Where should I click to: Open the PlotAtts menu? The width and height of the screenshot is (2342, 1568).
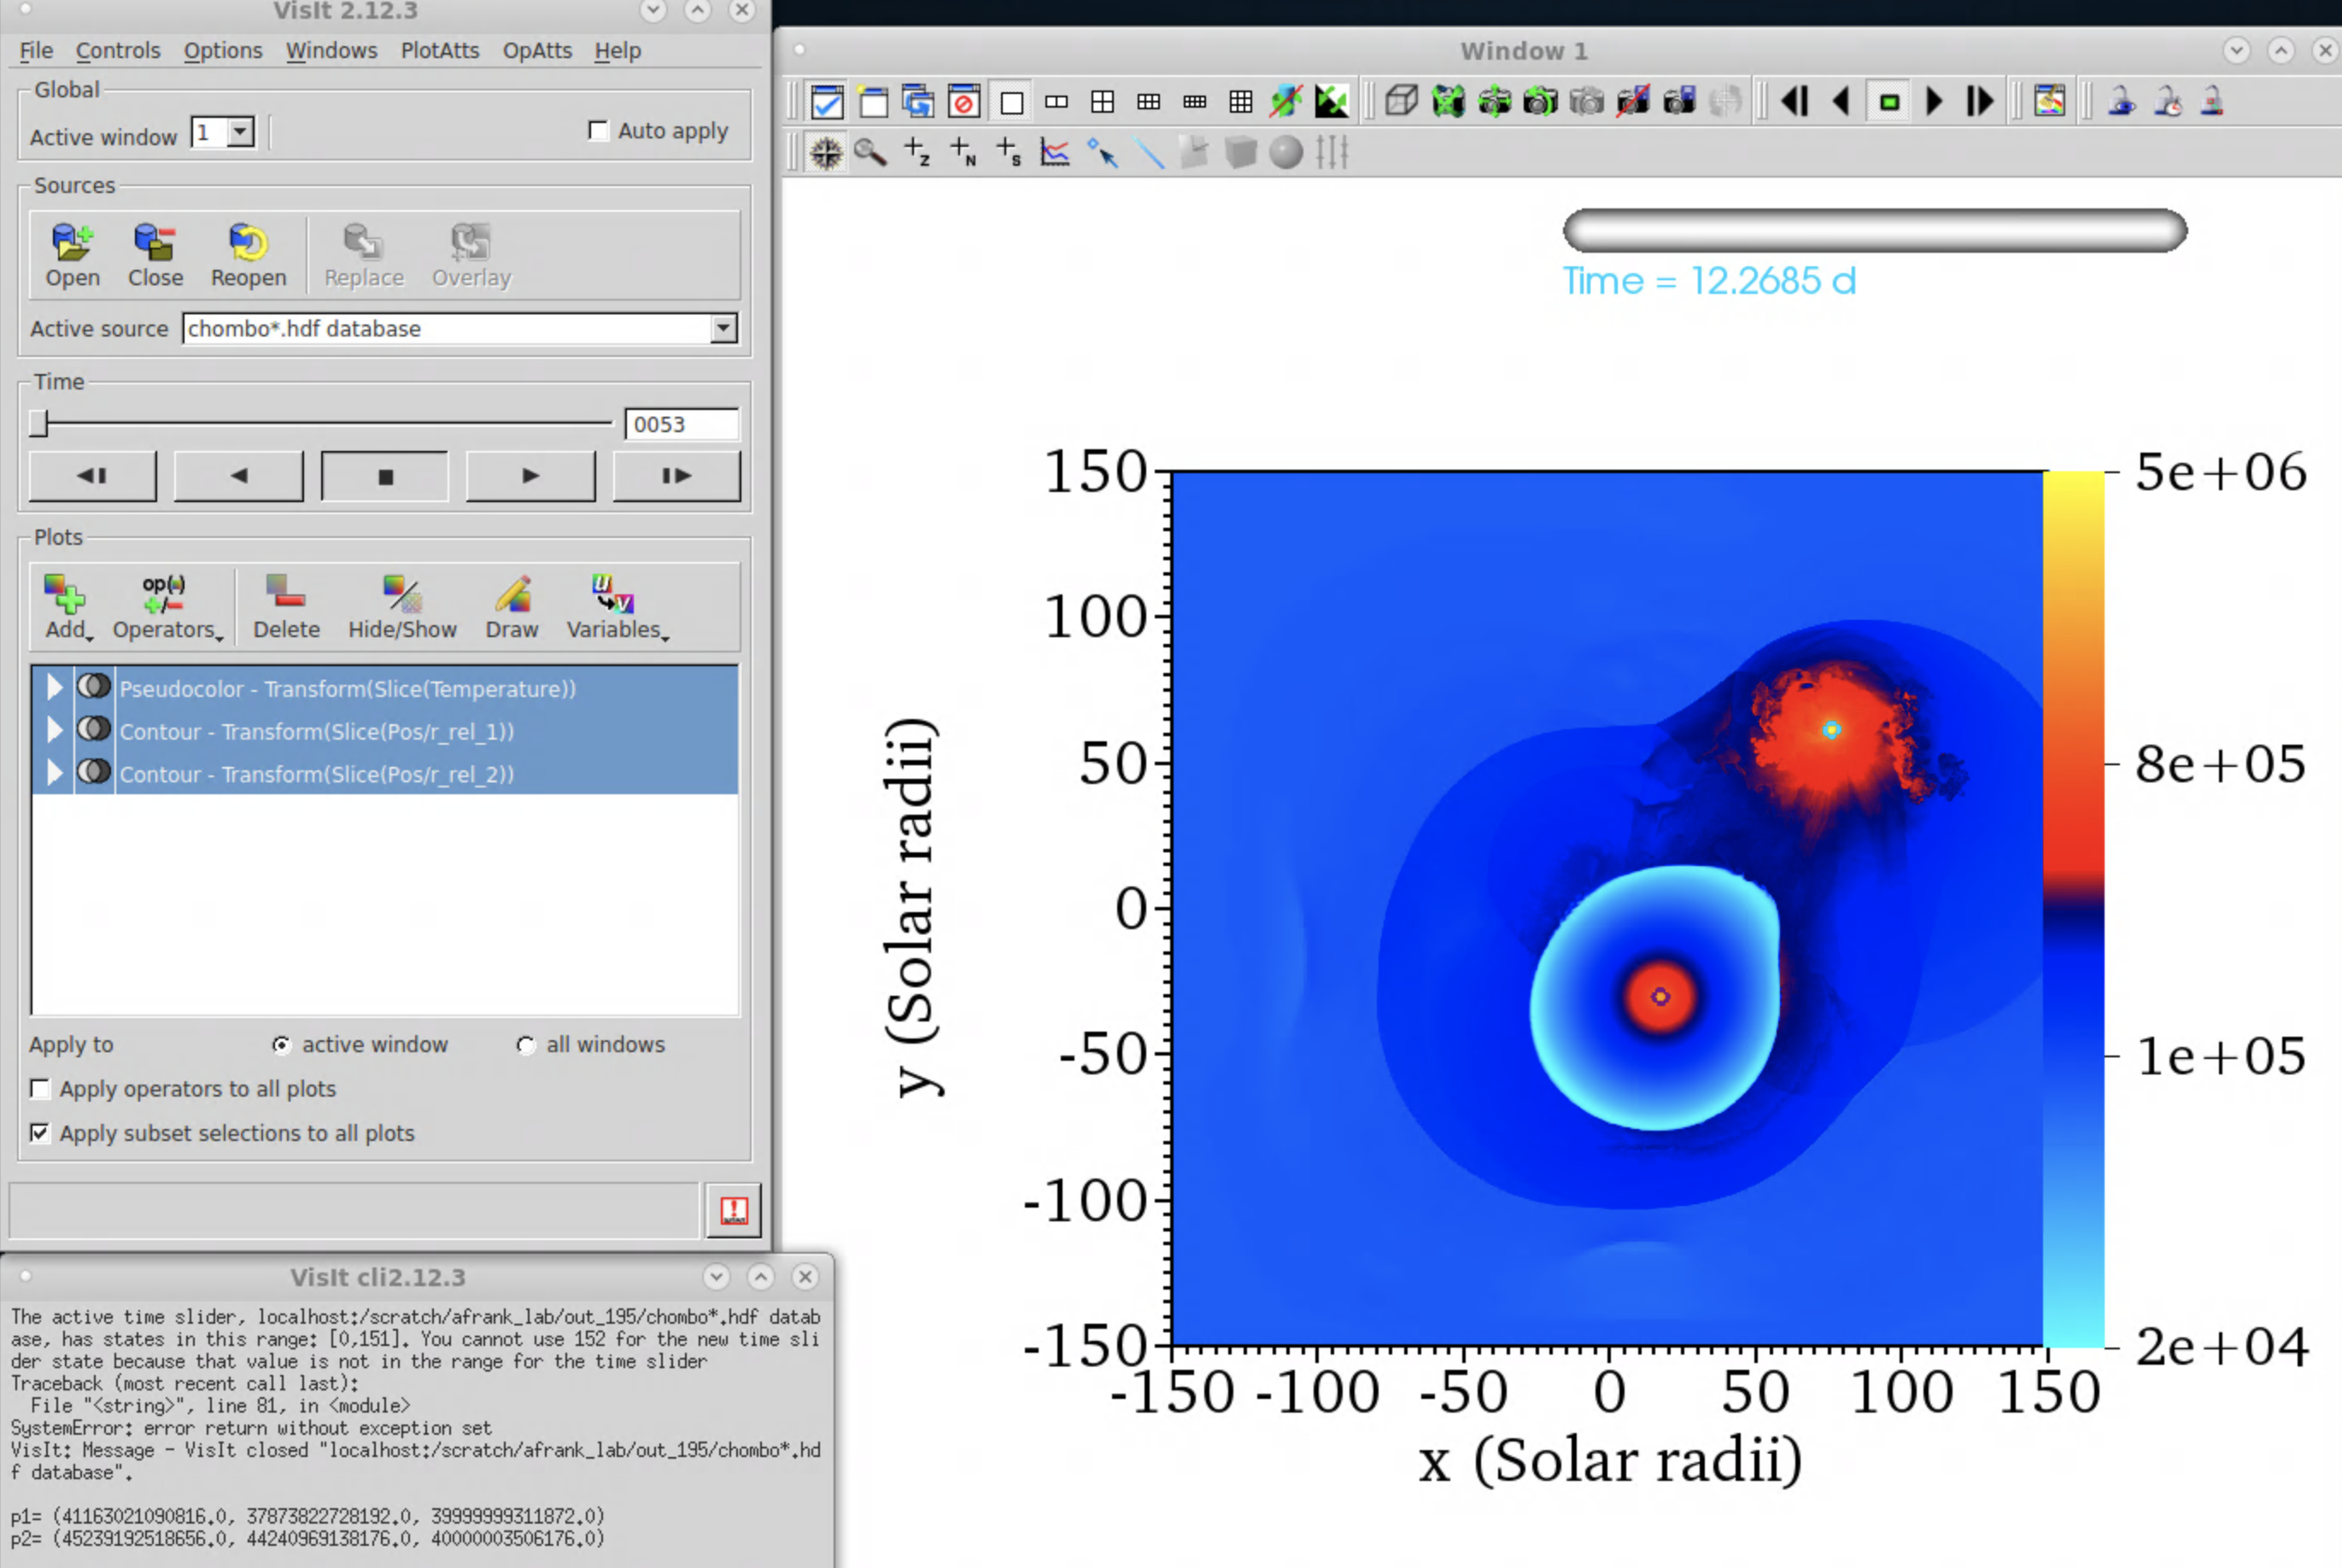click(440, 50)
